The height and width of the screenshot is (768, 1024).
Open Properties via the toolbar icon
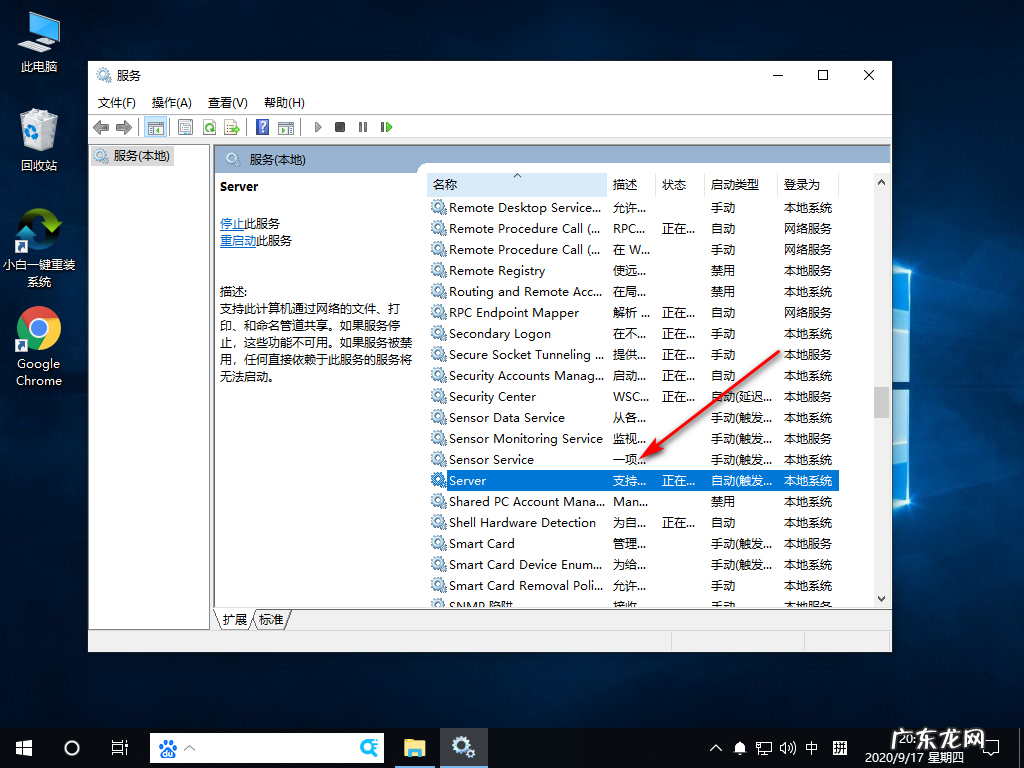point(185,127)
